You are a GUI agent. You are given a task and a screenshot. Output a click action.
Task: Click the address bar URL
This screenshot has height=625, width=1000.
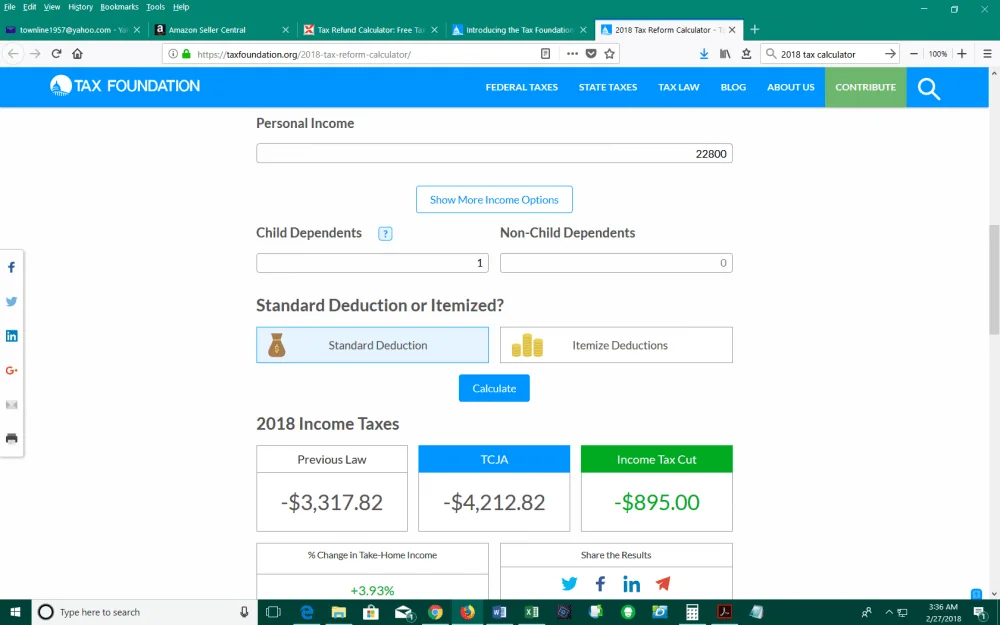pyautogui.click(x=304, y=54)
